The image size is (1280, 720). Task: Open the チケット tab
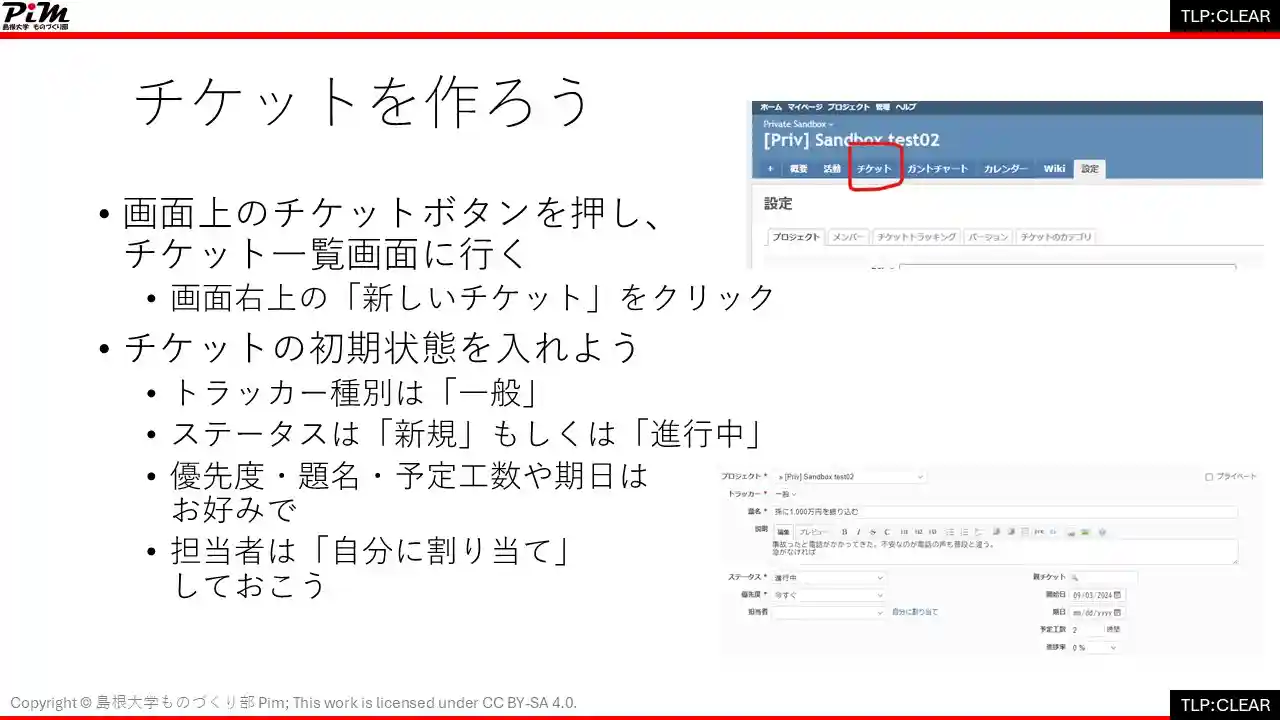tap(874, 169)
